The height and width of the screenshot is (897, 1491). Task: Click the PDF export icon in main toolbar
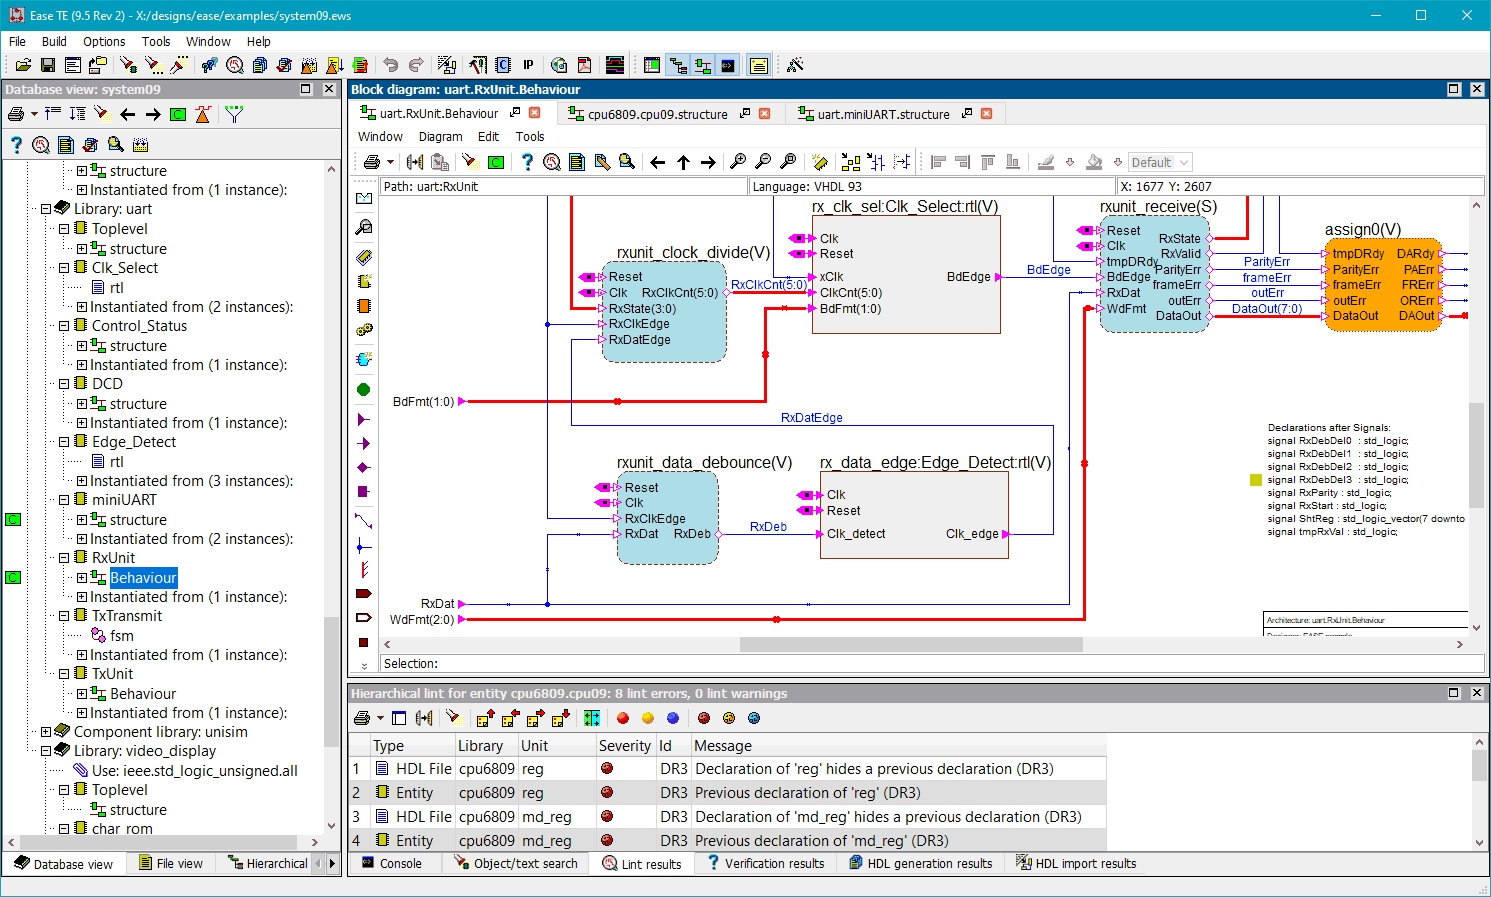[584, 65]
